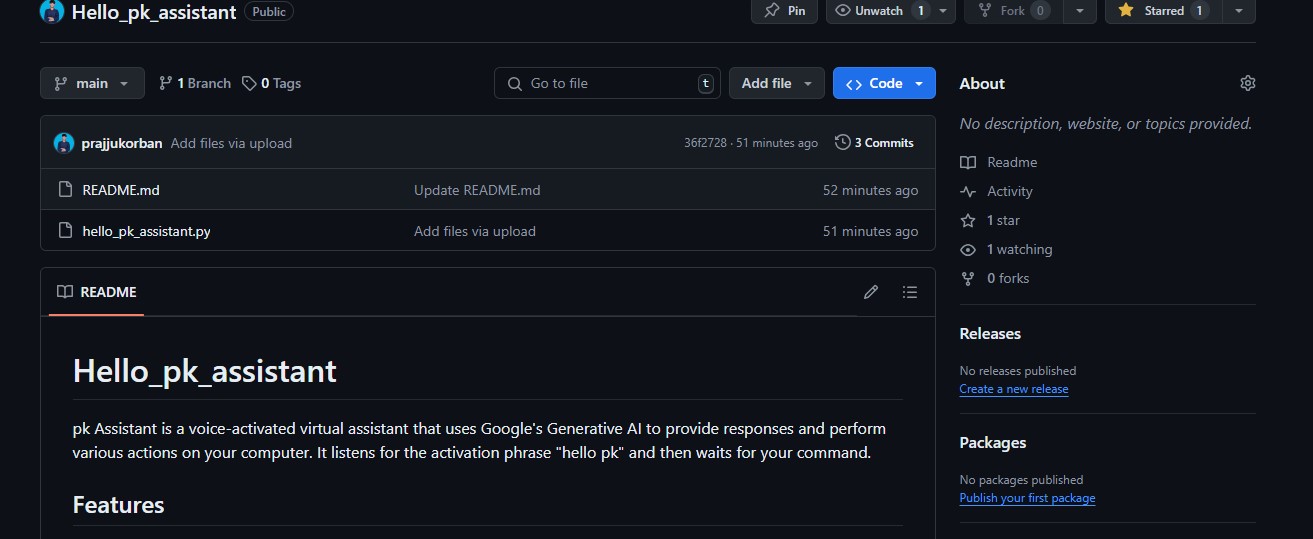Open the star lists dropdown arrow
The image size is (1313, 539).
1239,11
